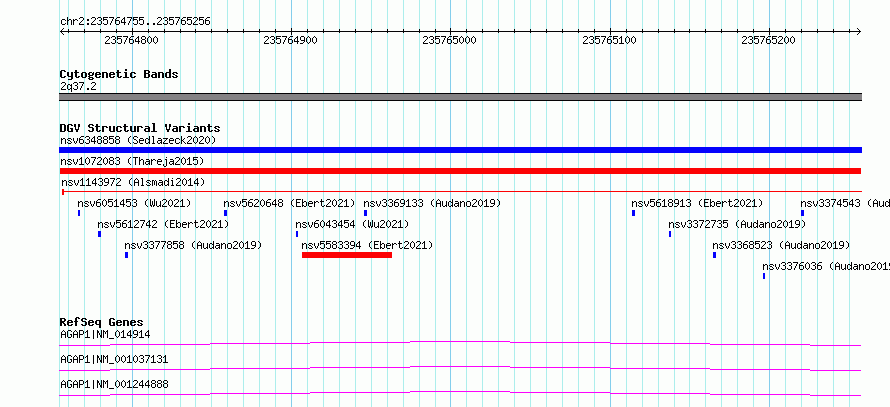Open variant nsv6348858 (Sedlazeck2020) label
The image size is (890, 407).
(138, 140)
